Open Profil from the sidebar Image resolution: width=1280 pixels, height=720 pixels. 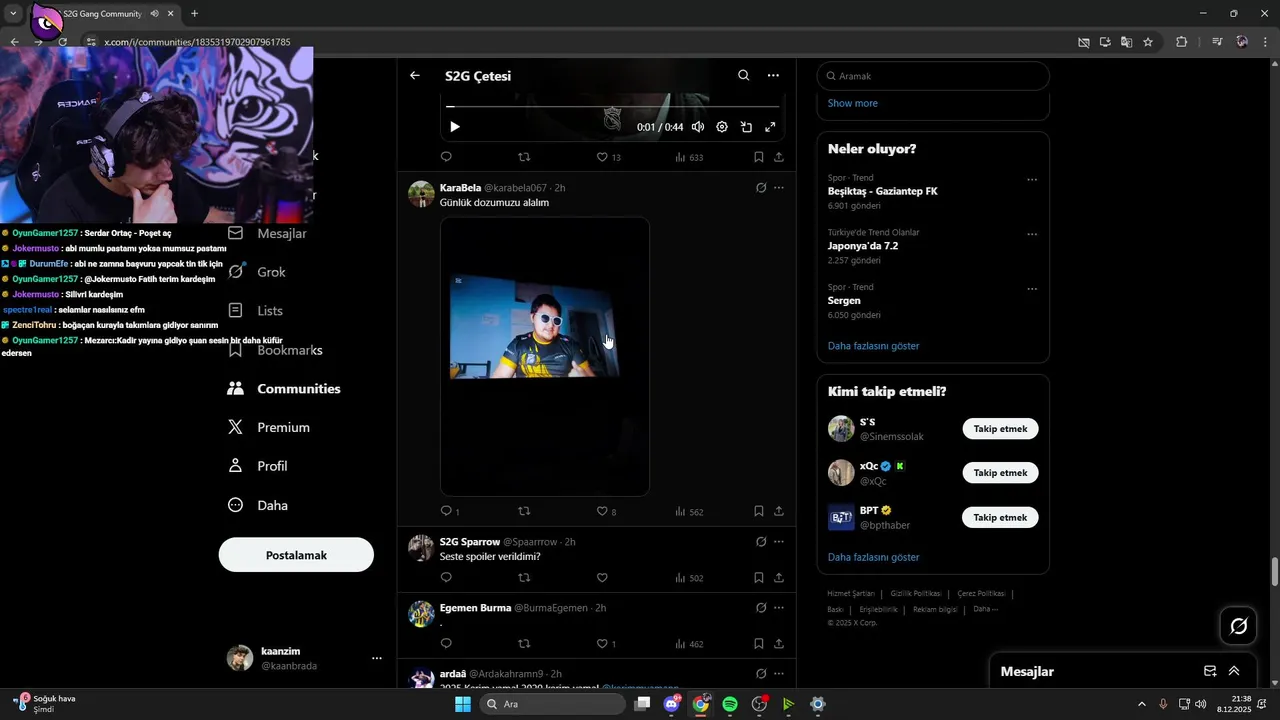[257, 466]
